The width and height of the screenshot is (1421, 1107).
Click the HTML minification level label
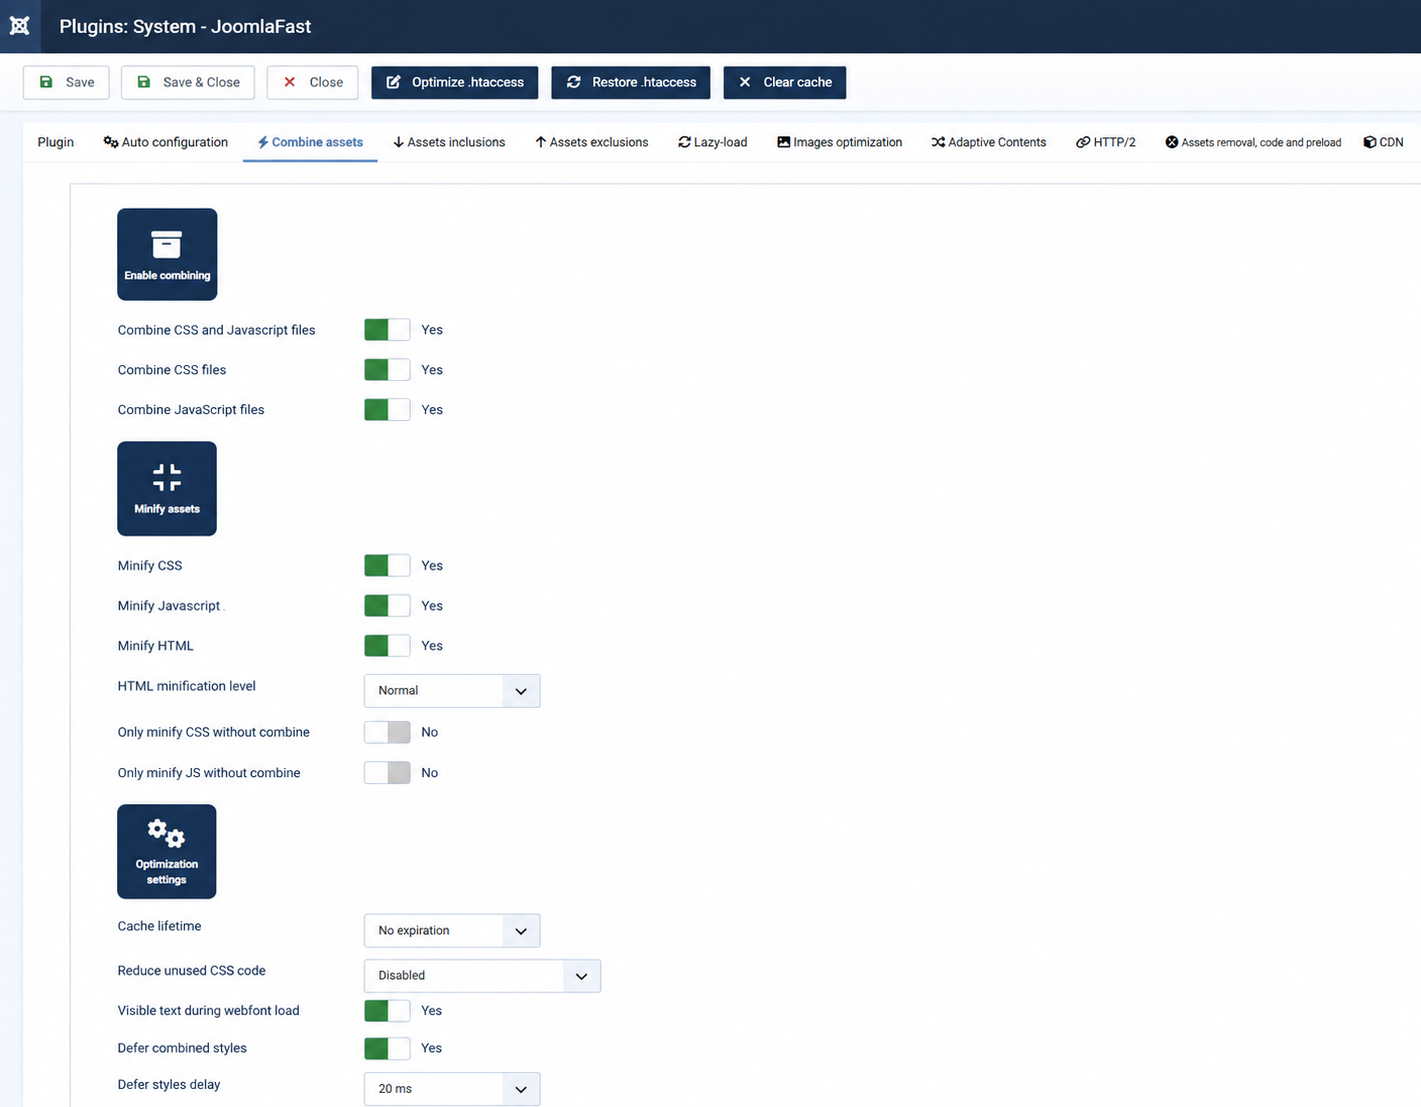pos(187,686)
